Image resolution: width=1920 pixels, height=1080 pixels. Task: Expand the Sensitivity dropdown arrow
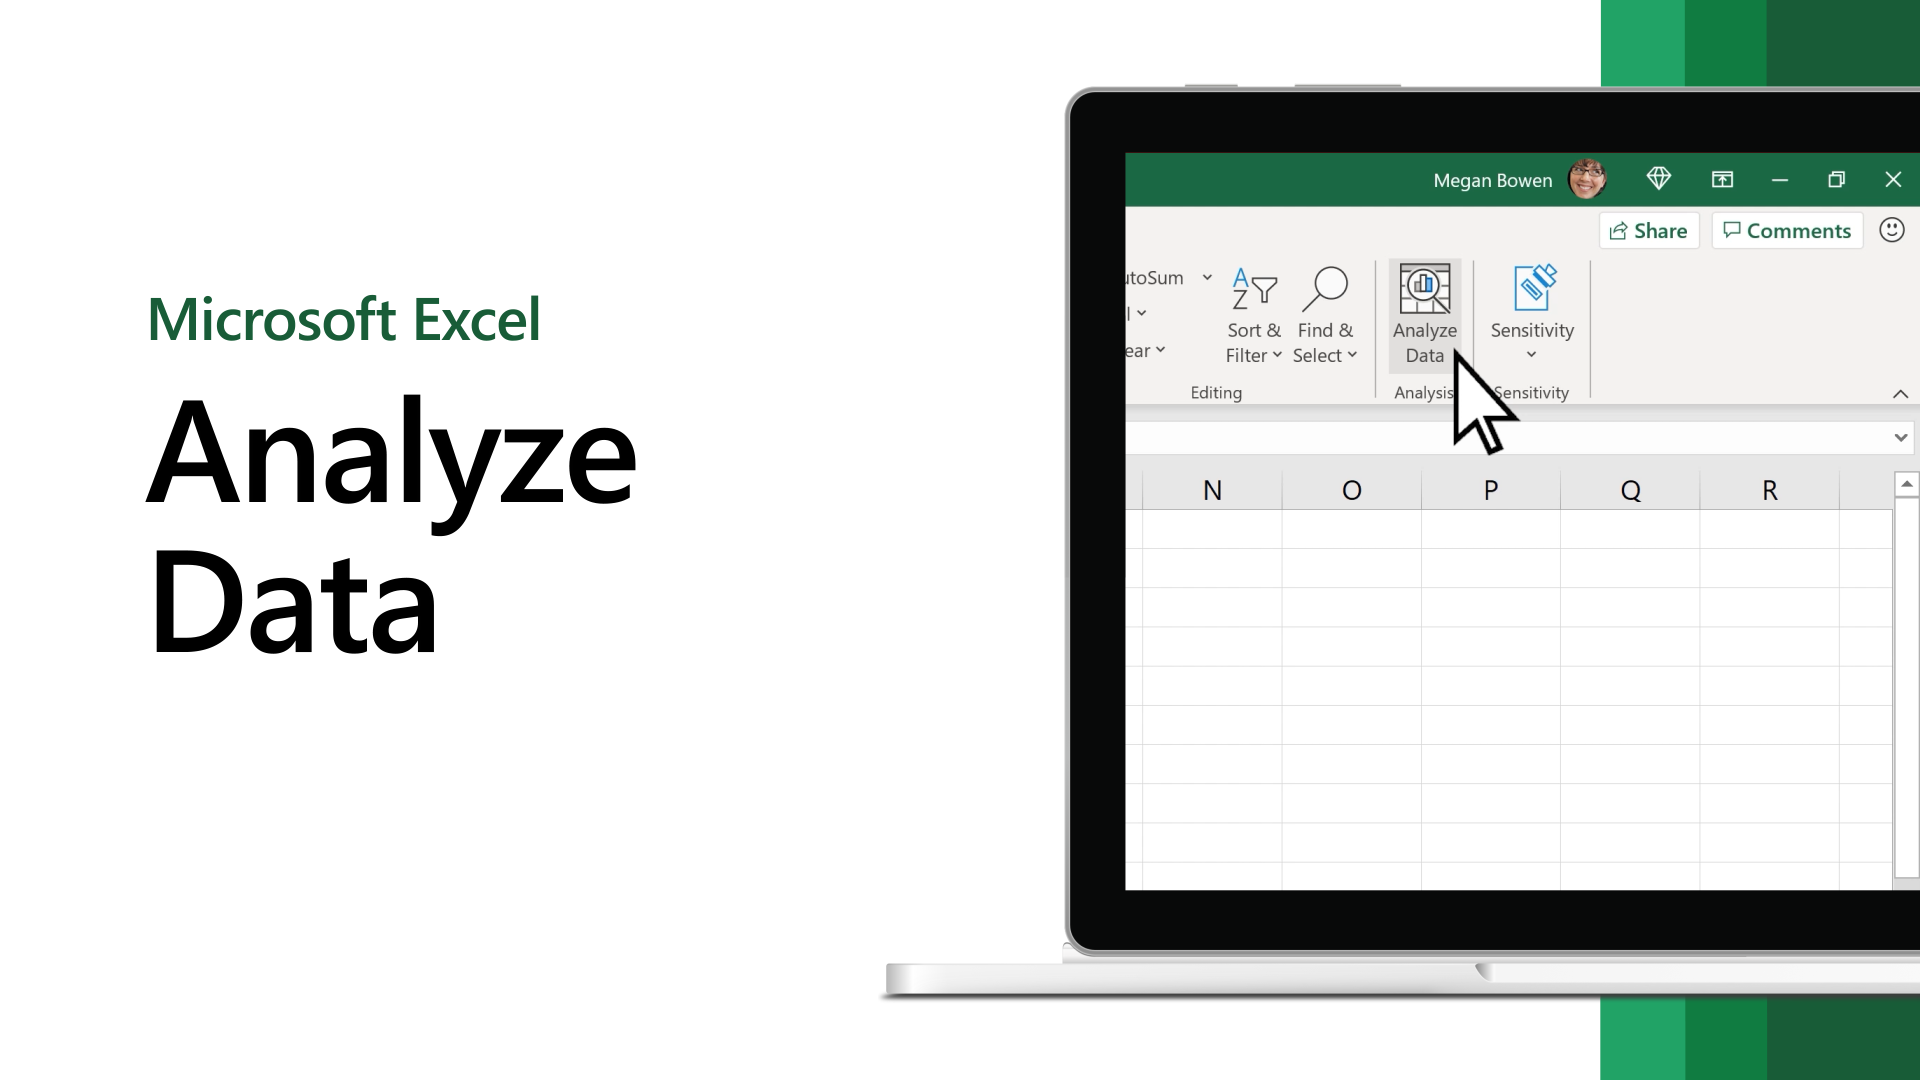coord(1531,355)
